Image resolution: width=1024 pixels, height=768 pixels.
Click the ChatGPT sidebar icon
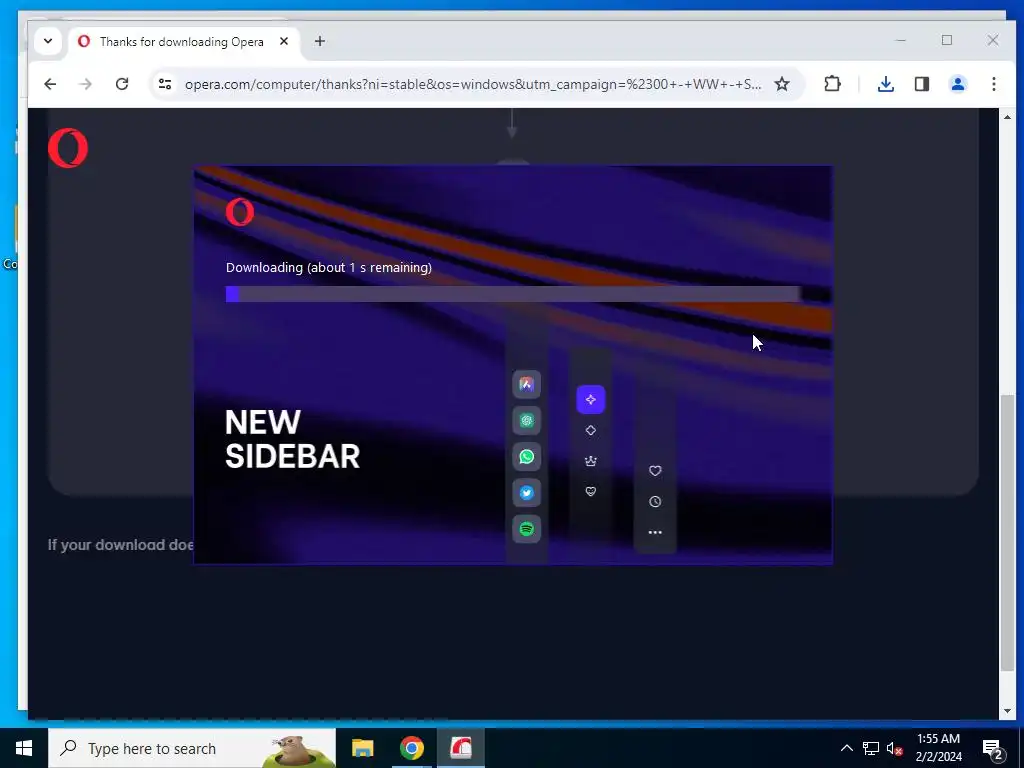tap(526, 421)
